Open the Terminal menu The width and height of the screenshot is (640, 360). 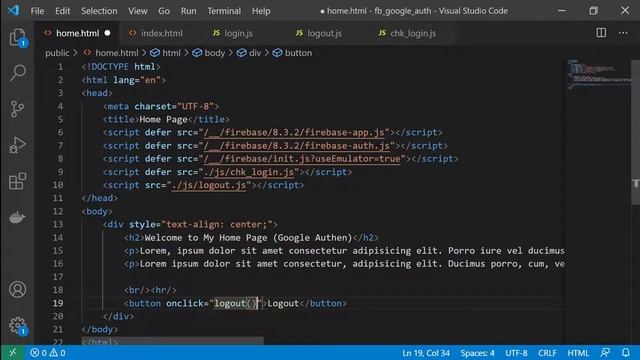pos(224,11)
